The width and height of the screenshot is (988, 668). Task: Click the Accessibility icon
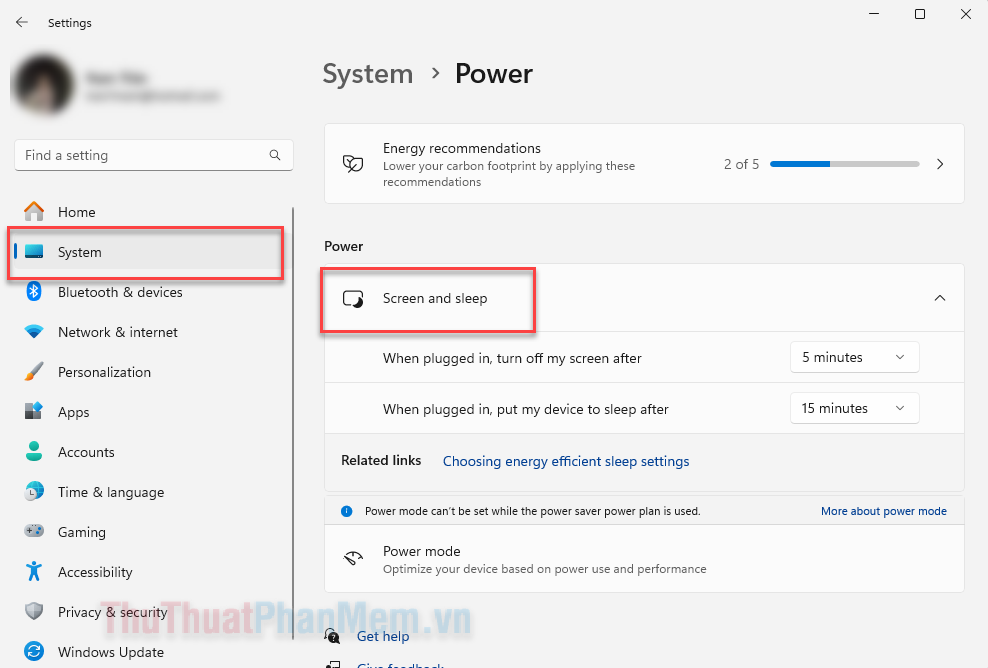tap(34, 572)
